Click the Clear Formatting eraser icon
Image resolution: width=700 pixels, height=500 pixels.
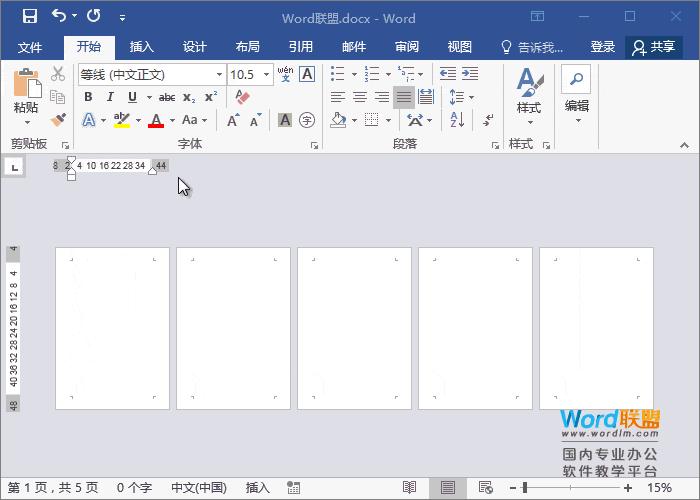242,97
